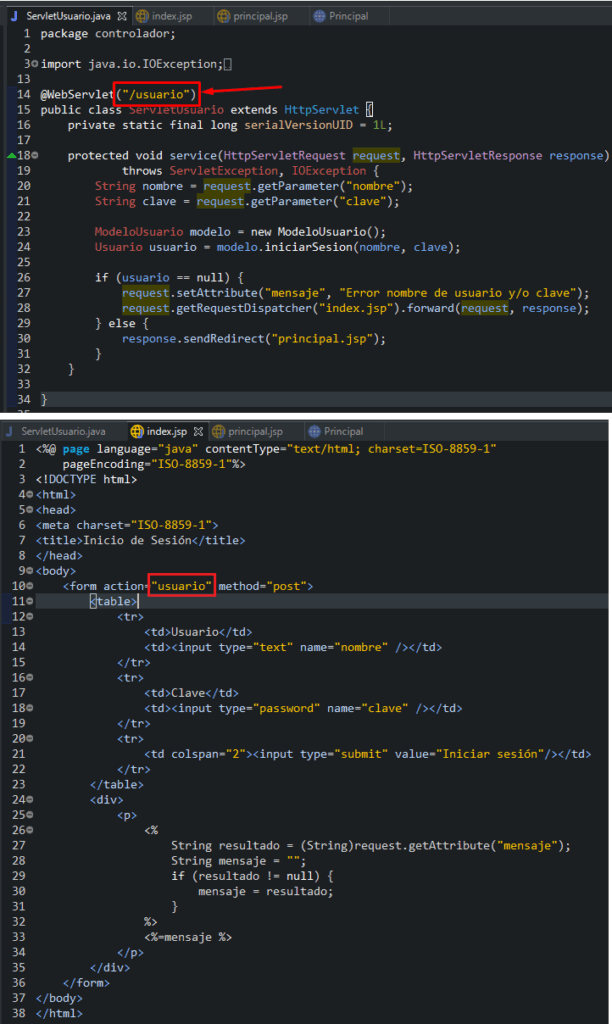The height and width of the screenshot is (1024, 612).
Task: Collapse the <form> element fold marker
Action: tap(29, 586)
